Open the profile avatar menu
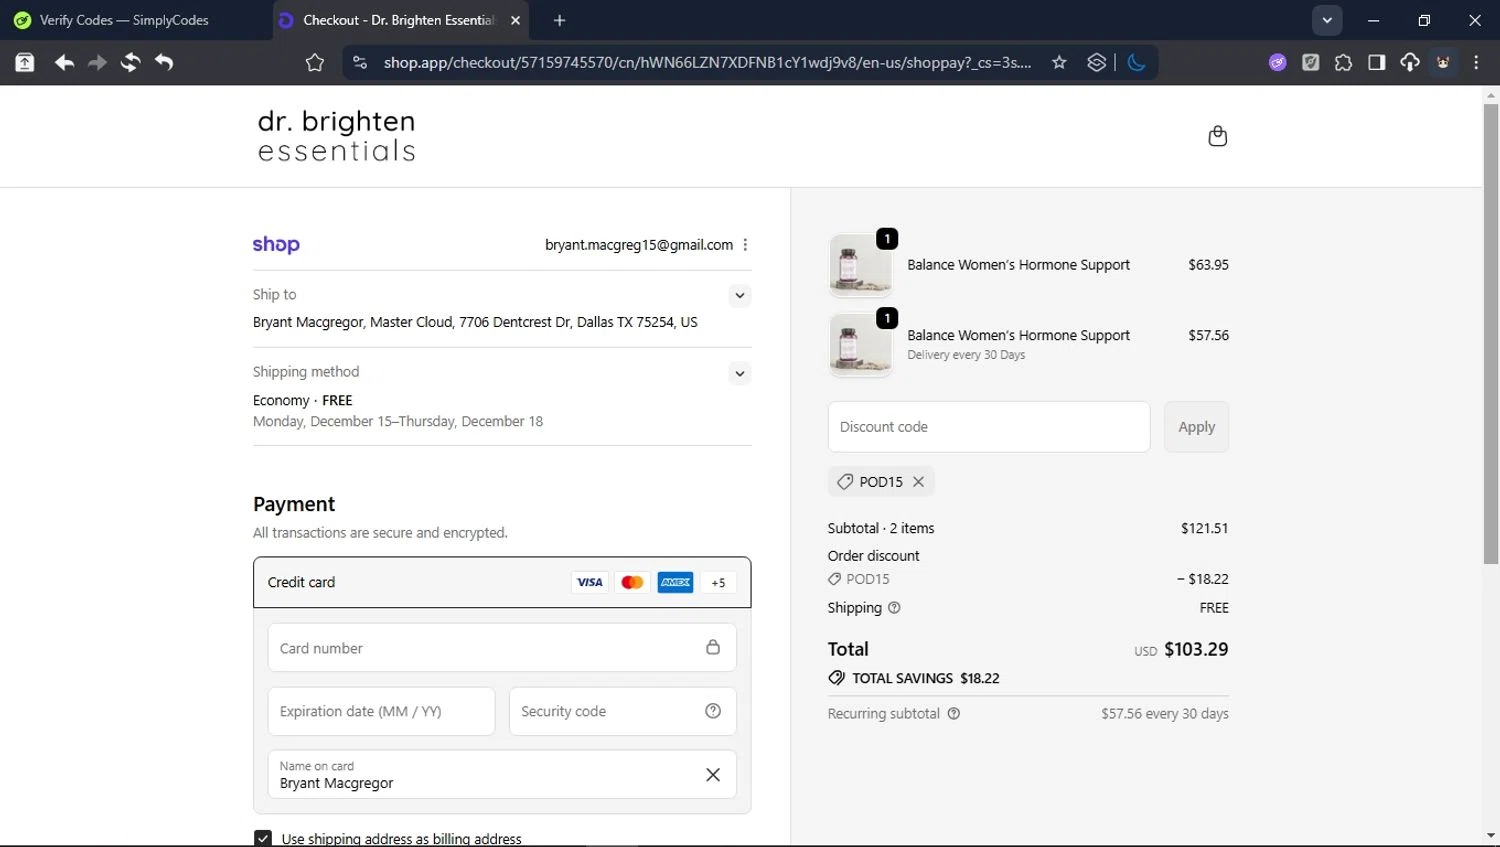 [1443, 62]
